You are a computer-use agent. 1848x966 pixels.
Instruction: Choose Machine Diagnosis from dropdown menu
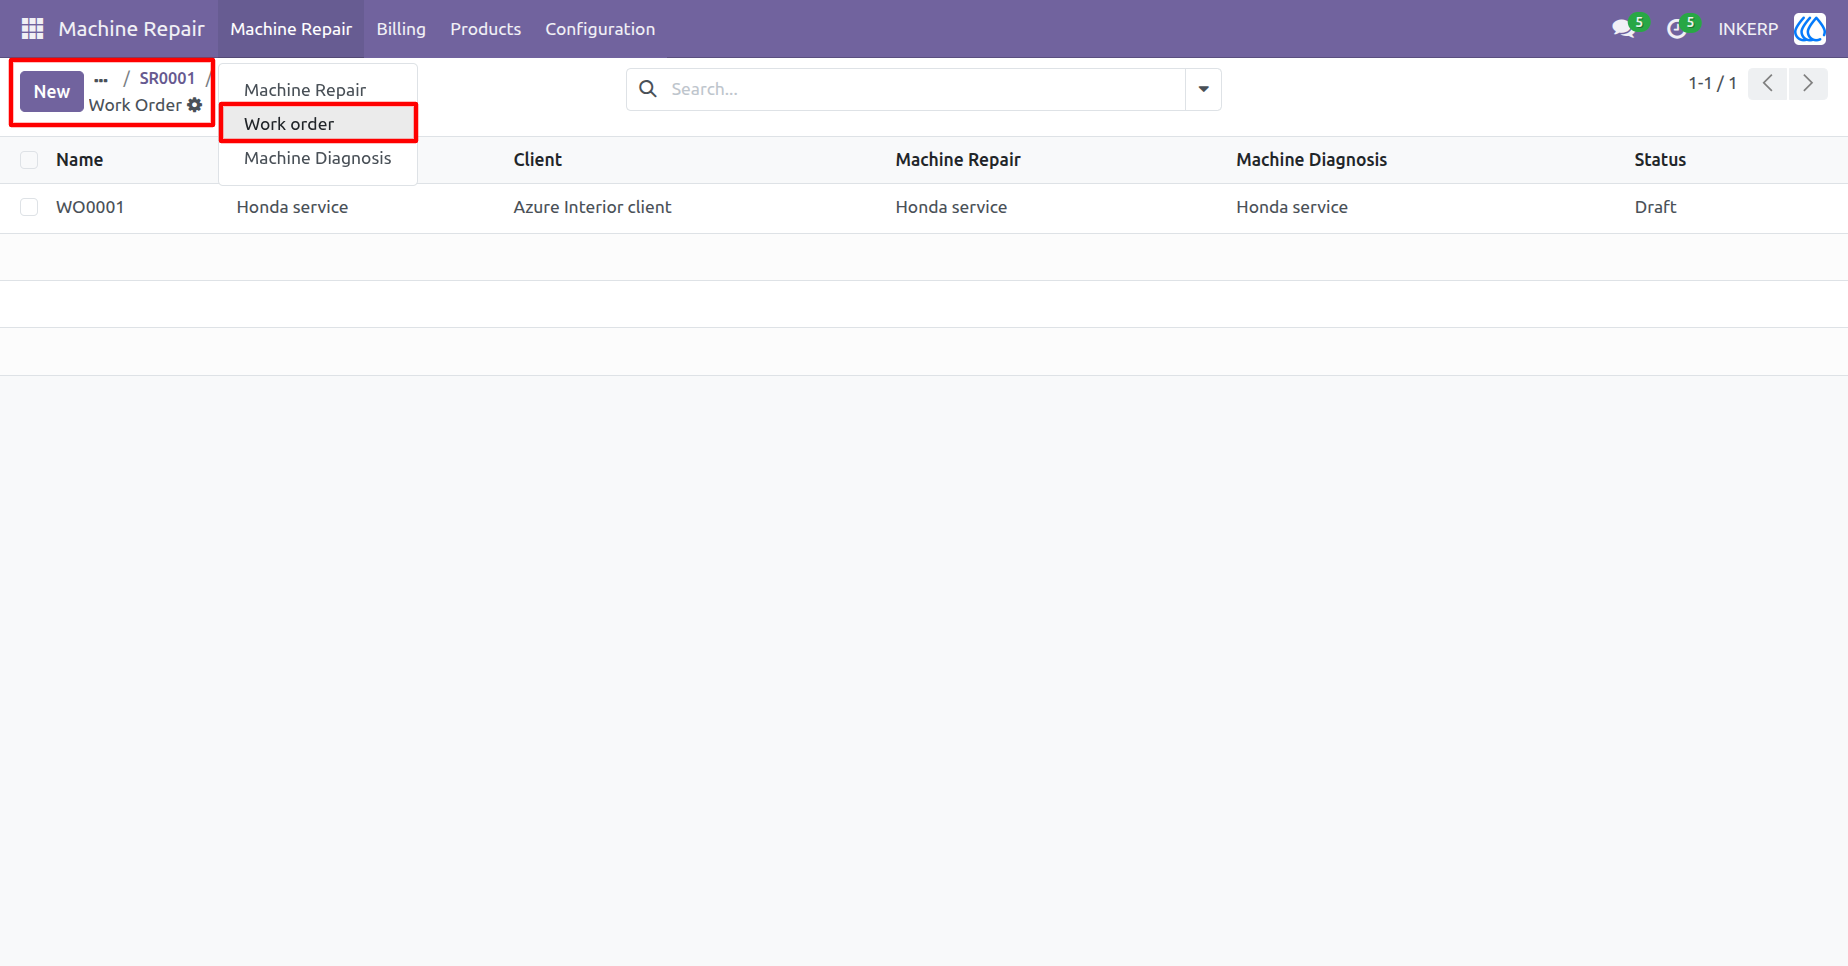pos(318,158)
